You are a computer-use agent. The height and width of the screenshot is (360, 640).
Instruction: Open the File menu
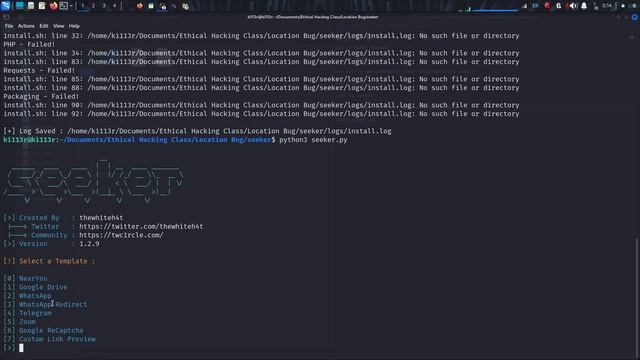coord(9,26)
